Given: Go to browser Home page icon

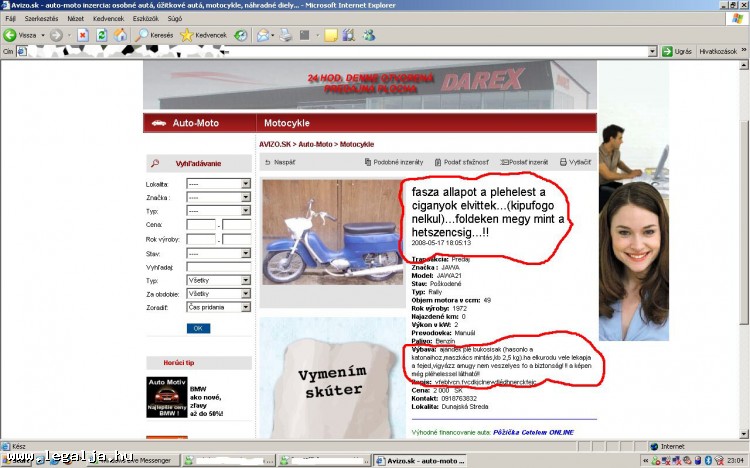Looking at the screenshot, I should coord(121,35).
